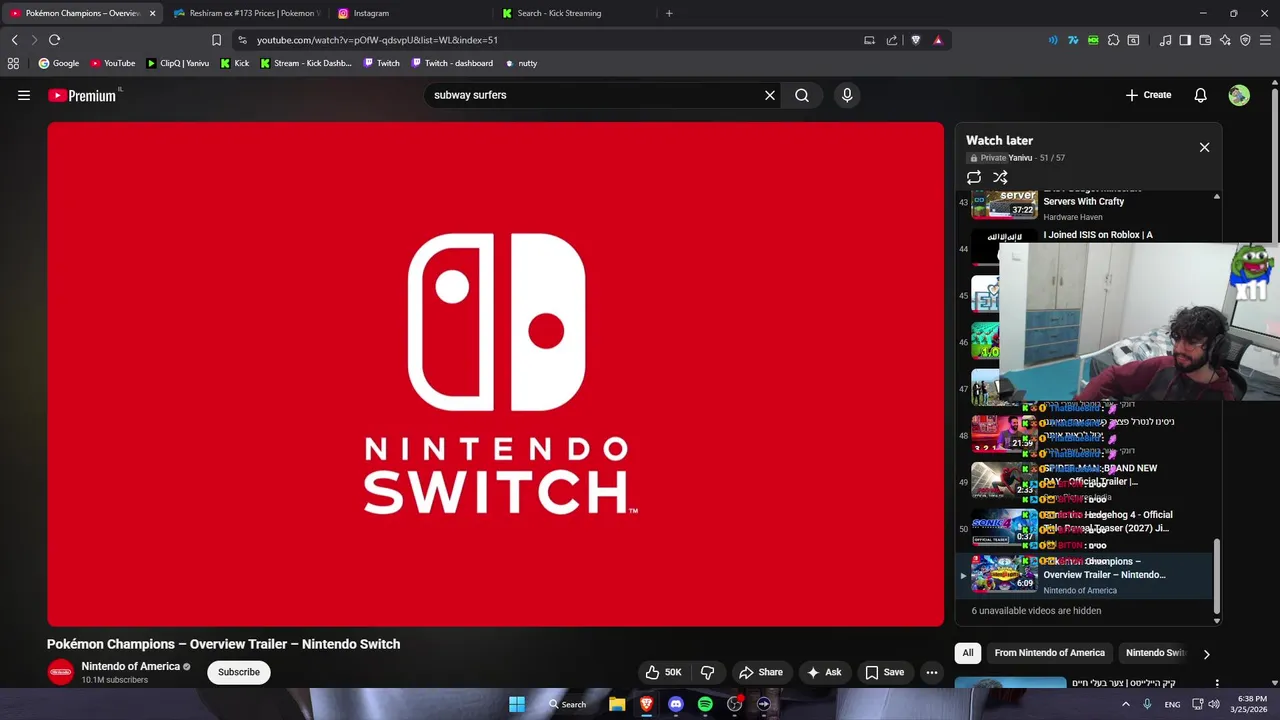Select the All filter chip
This screenshot has height=720, width=1280.
[968, 653]
